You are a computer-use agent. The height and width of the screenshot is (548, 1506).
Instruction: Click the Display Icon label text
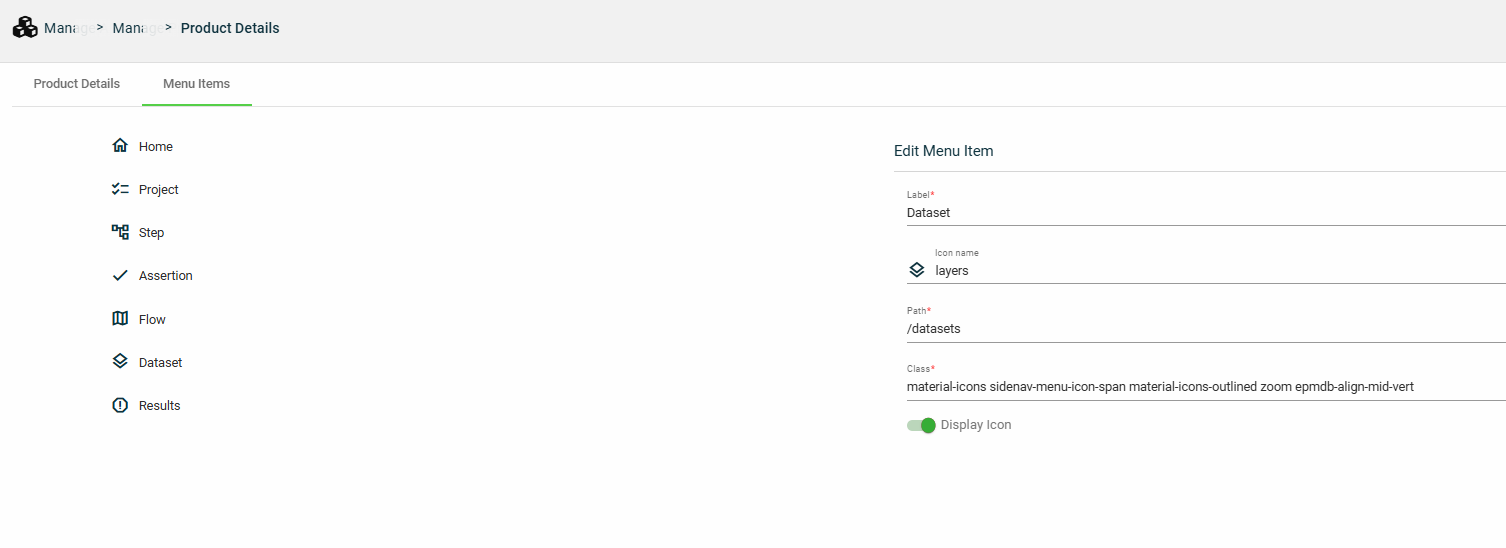pyautogui.click(x=976, y=425)
